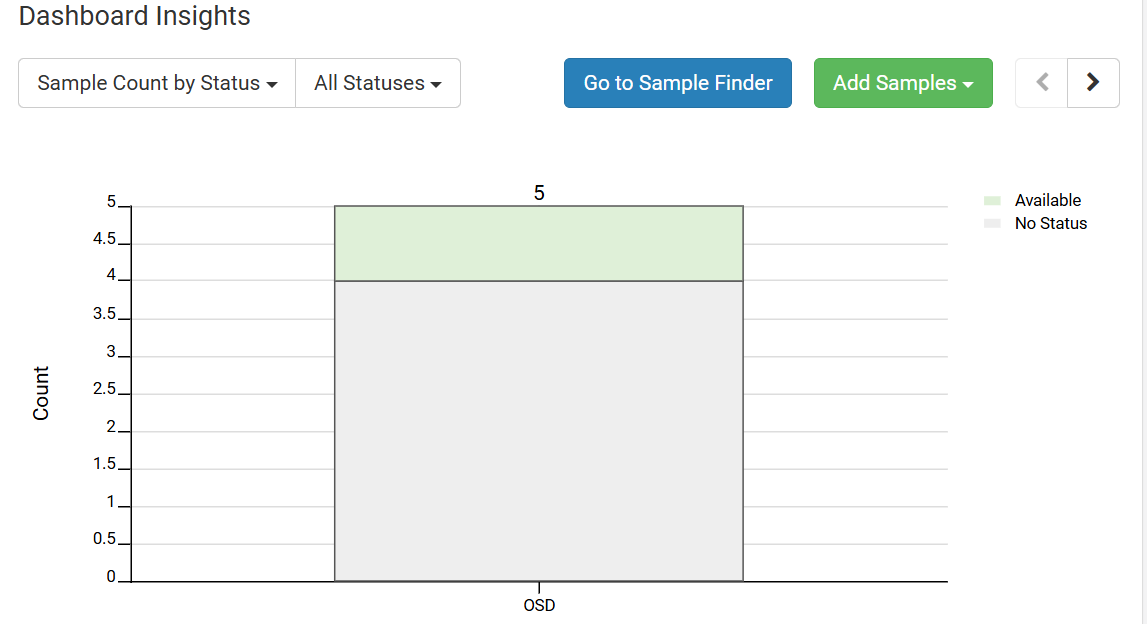Click the 4.5 tick on y-axis
Image resolution: width=1147 pixels, height=624 pixels.
(105, 240)
